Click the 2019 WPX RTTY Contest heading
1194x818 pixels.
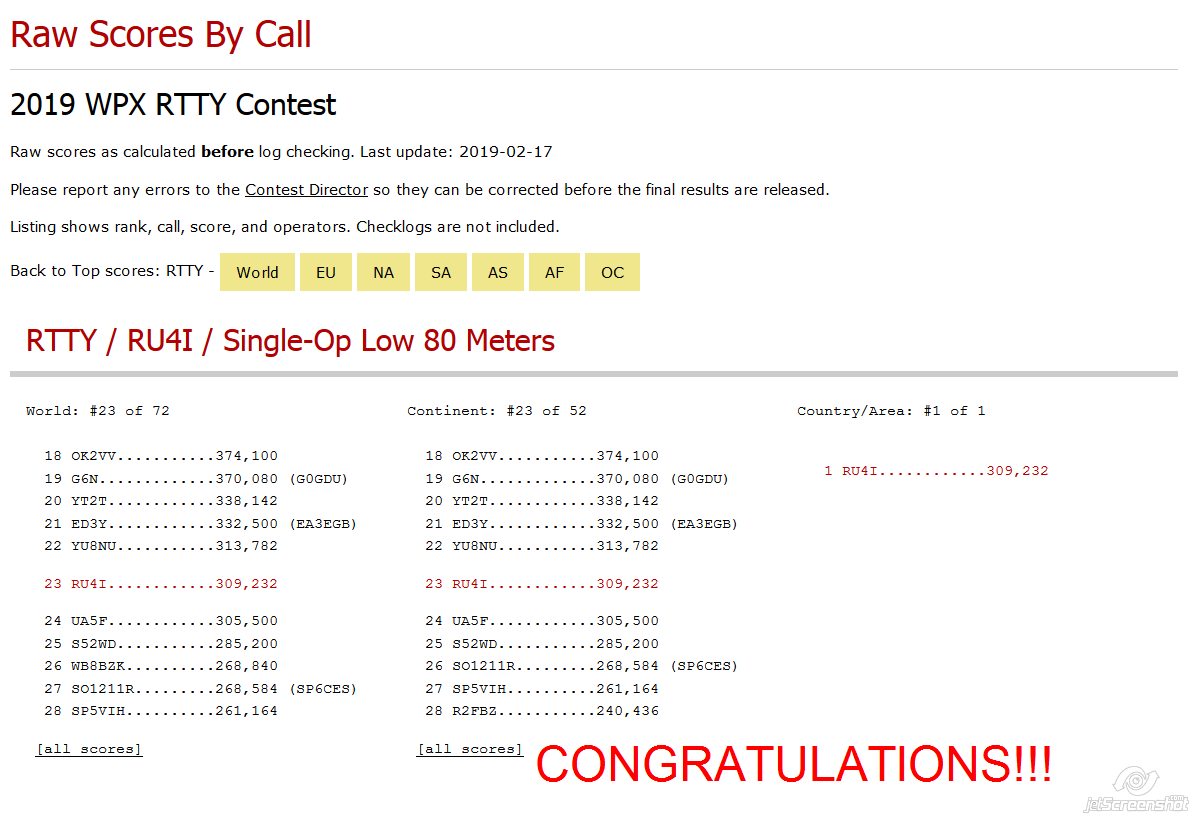point(173,105)
